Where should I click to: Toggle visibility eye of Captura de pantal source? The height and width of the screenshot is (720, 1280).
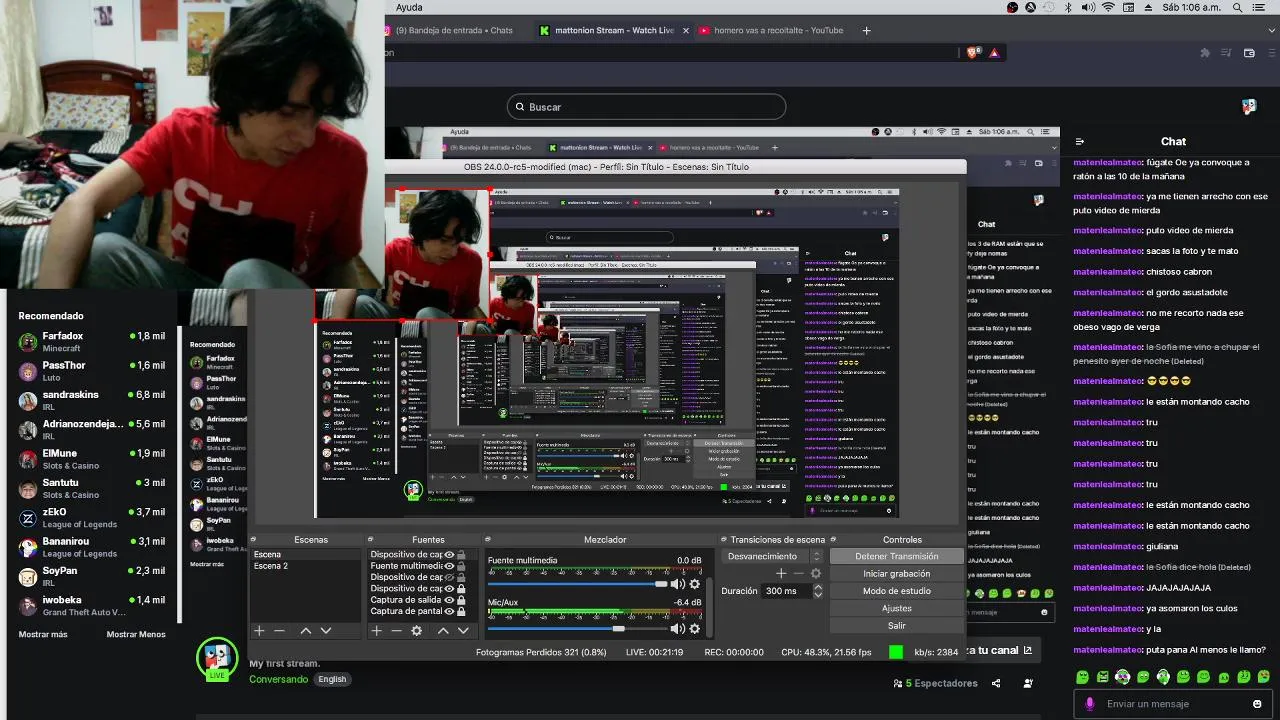pyautogui.click(x=449, y=611)
